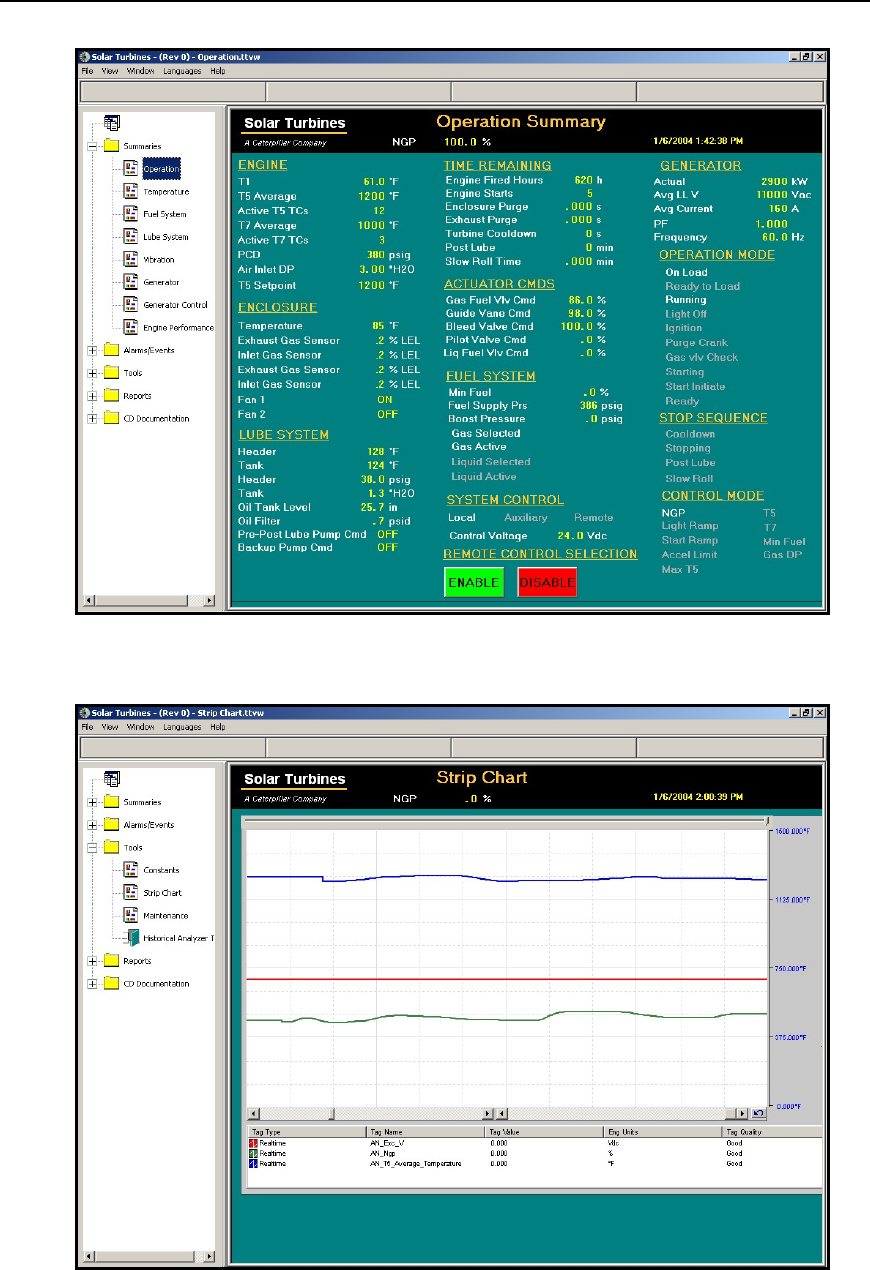Screen dimensions: 870x1270
Task: Click Fuel Supply Prs value 306 psig
Action: coord(599,405)
